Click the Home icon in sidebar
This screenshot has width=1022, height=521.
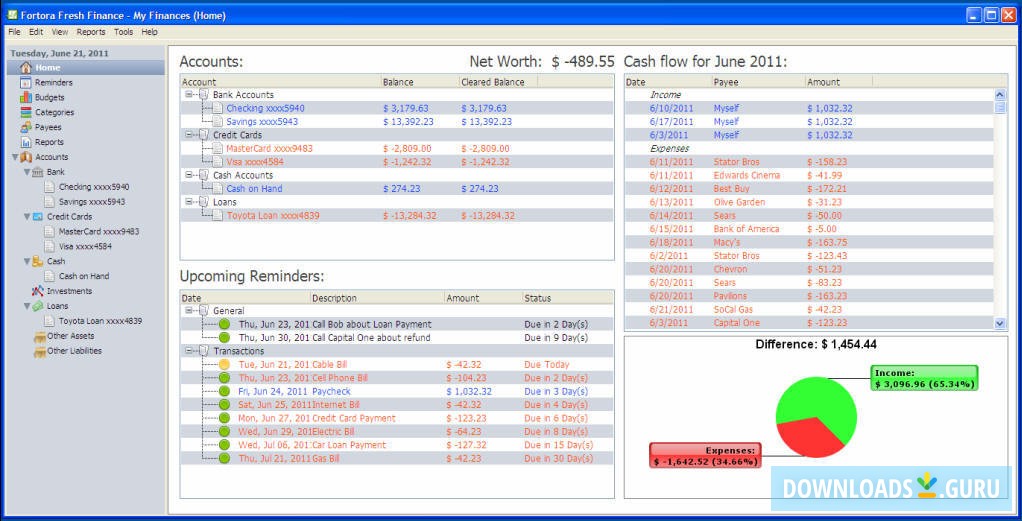26,68
